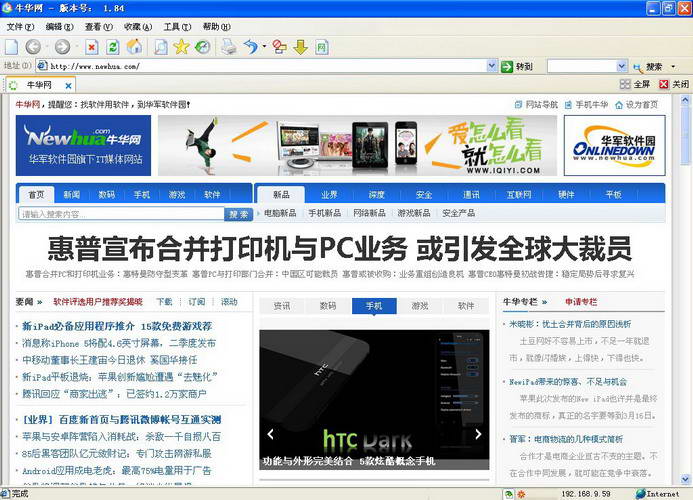Click the 设为首页 link
This screenshot has height=500, width=693.
pos(636,105)
